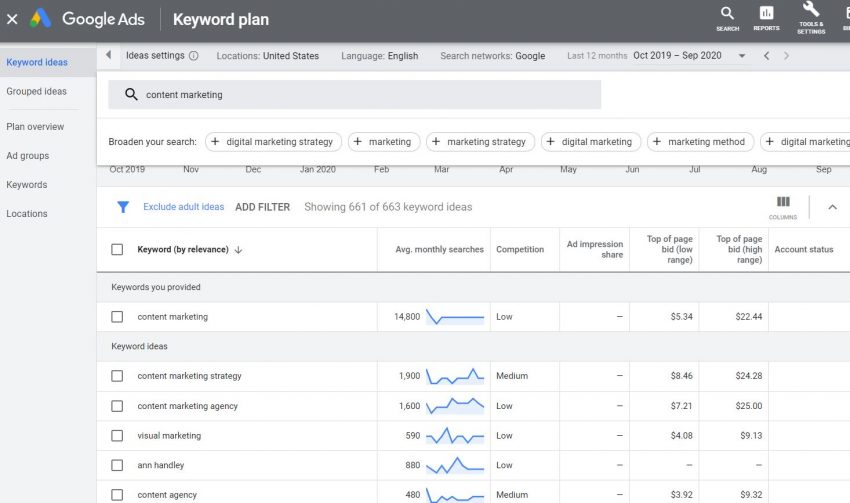Click trend sparkline for visual marketing
This screenshot has width=850, height=503.
tap(455, 436)
